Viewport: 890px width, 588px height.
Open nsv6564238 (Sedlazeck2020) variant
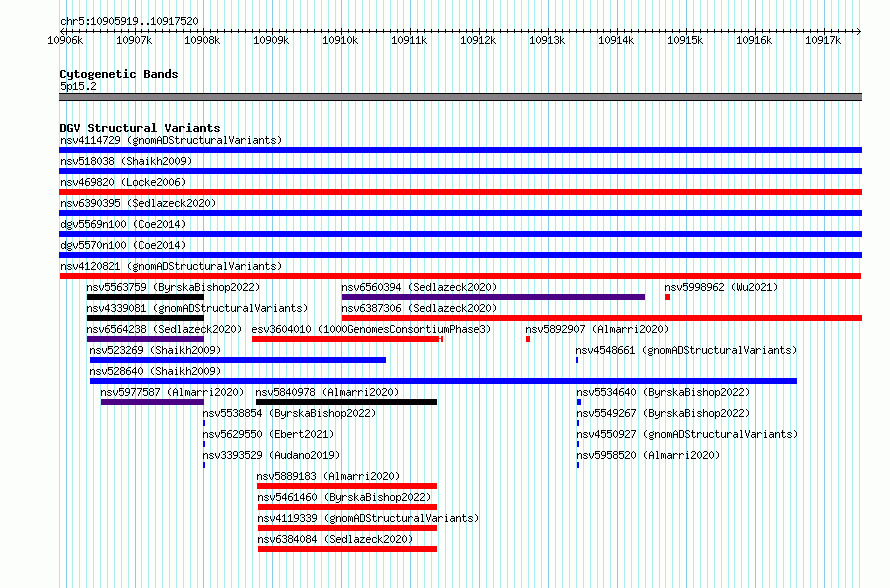pos(164,329)
